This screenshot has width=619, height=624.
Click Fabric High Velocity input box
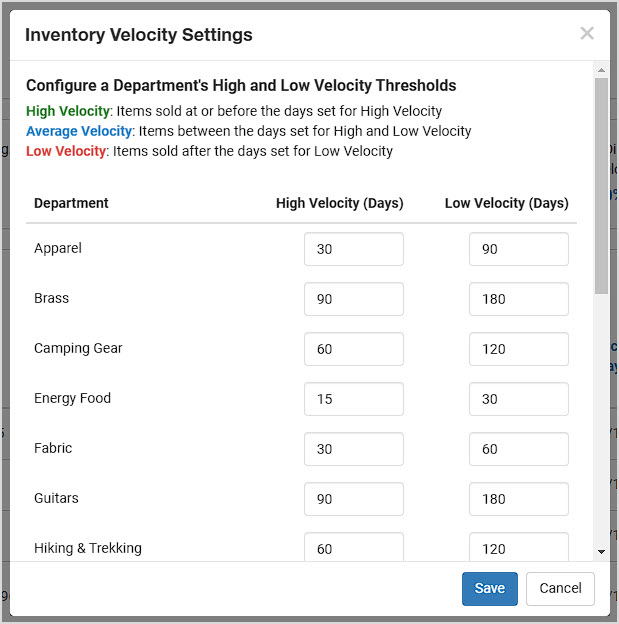(353, 449)
